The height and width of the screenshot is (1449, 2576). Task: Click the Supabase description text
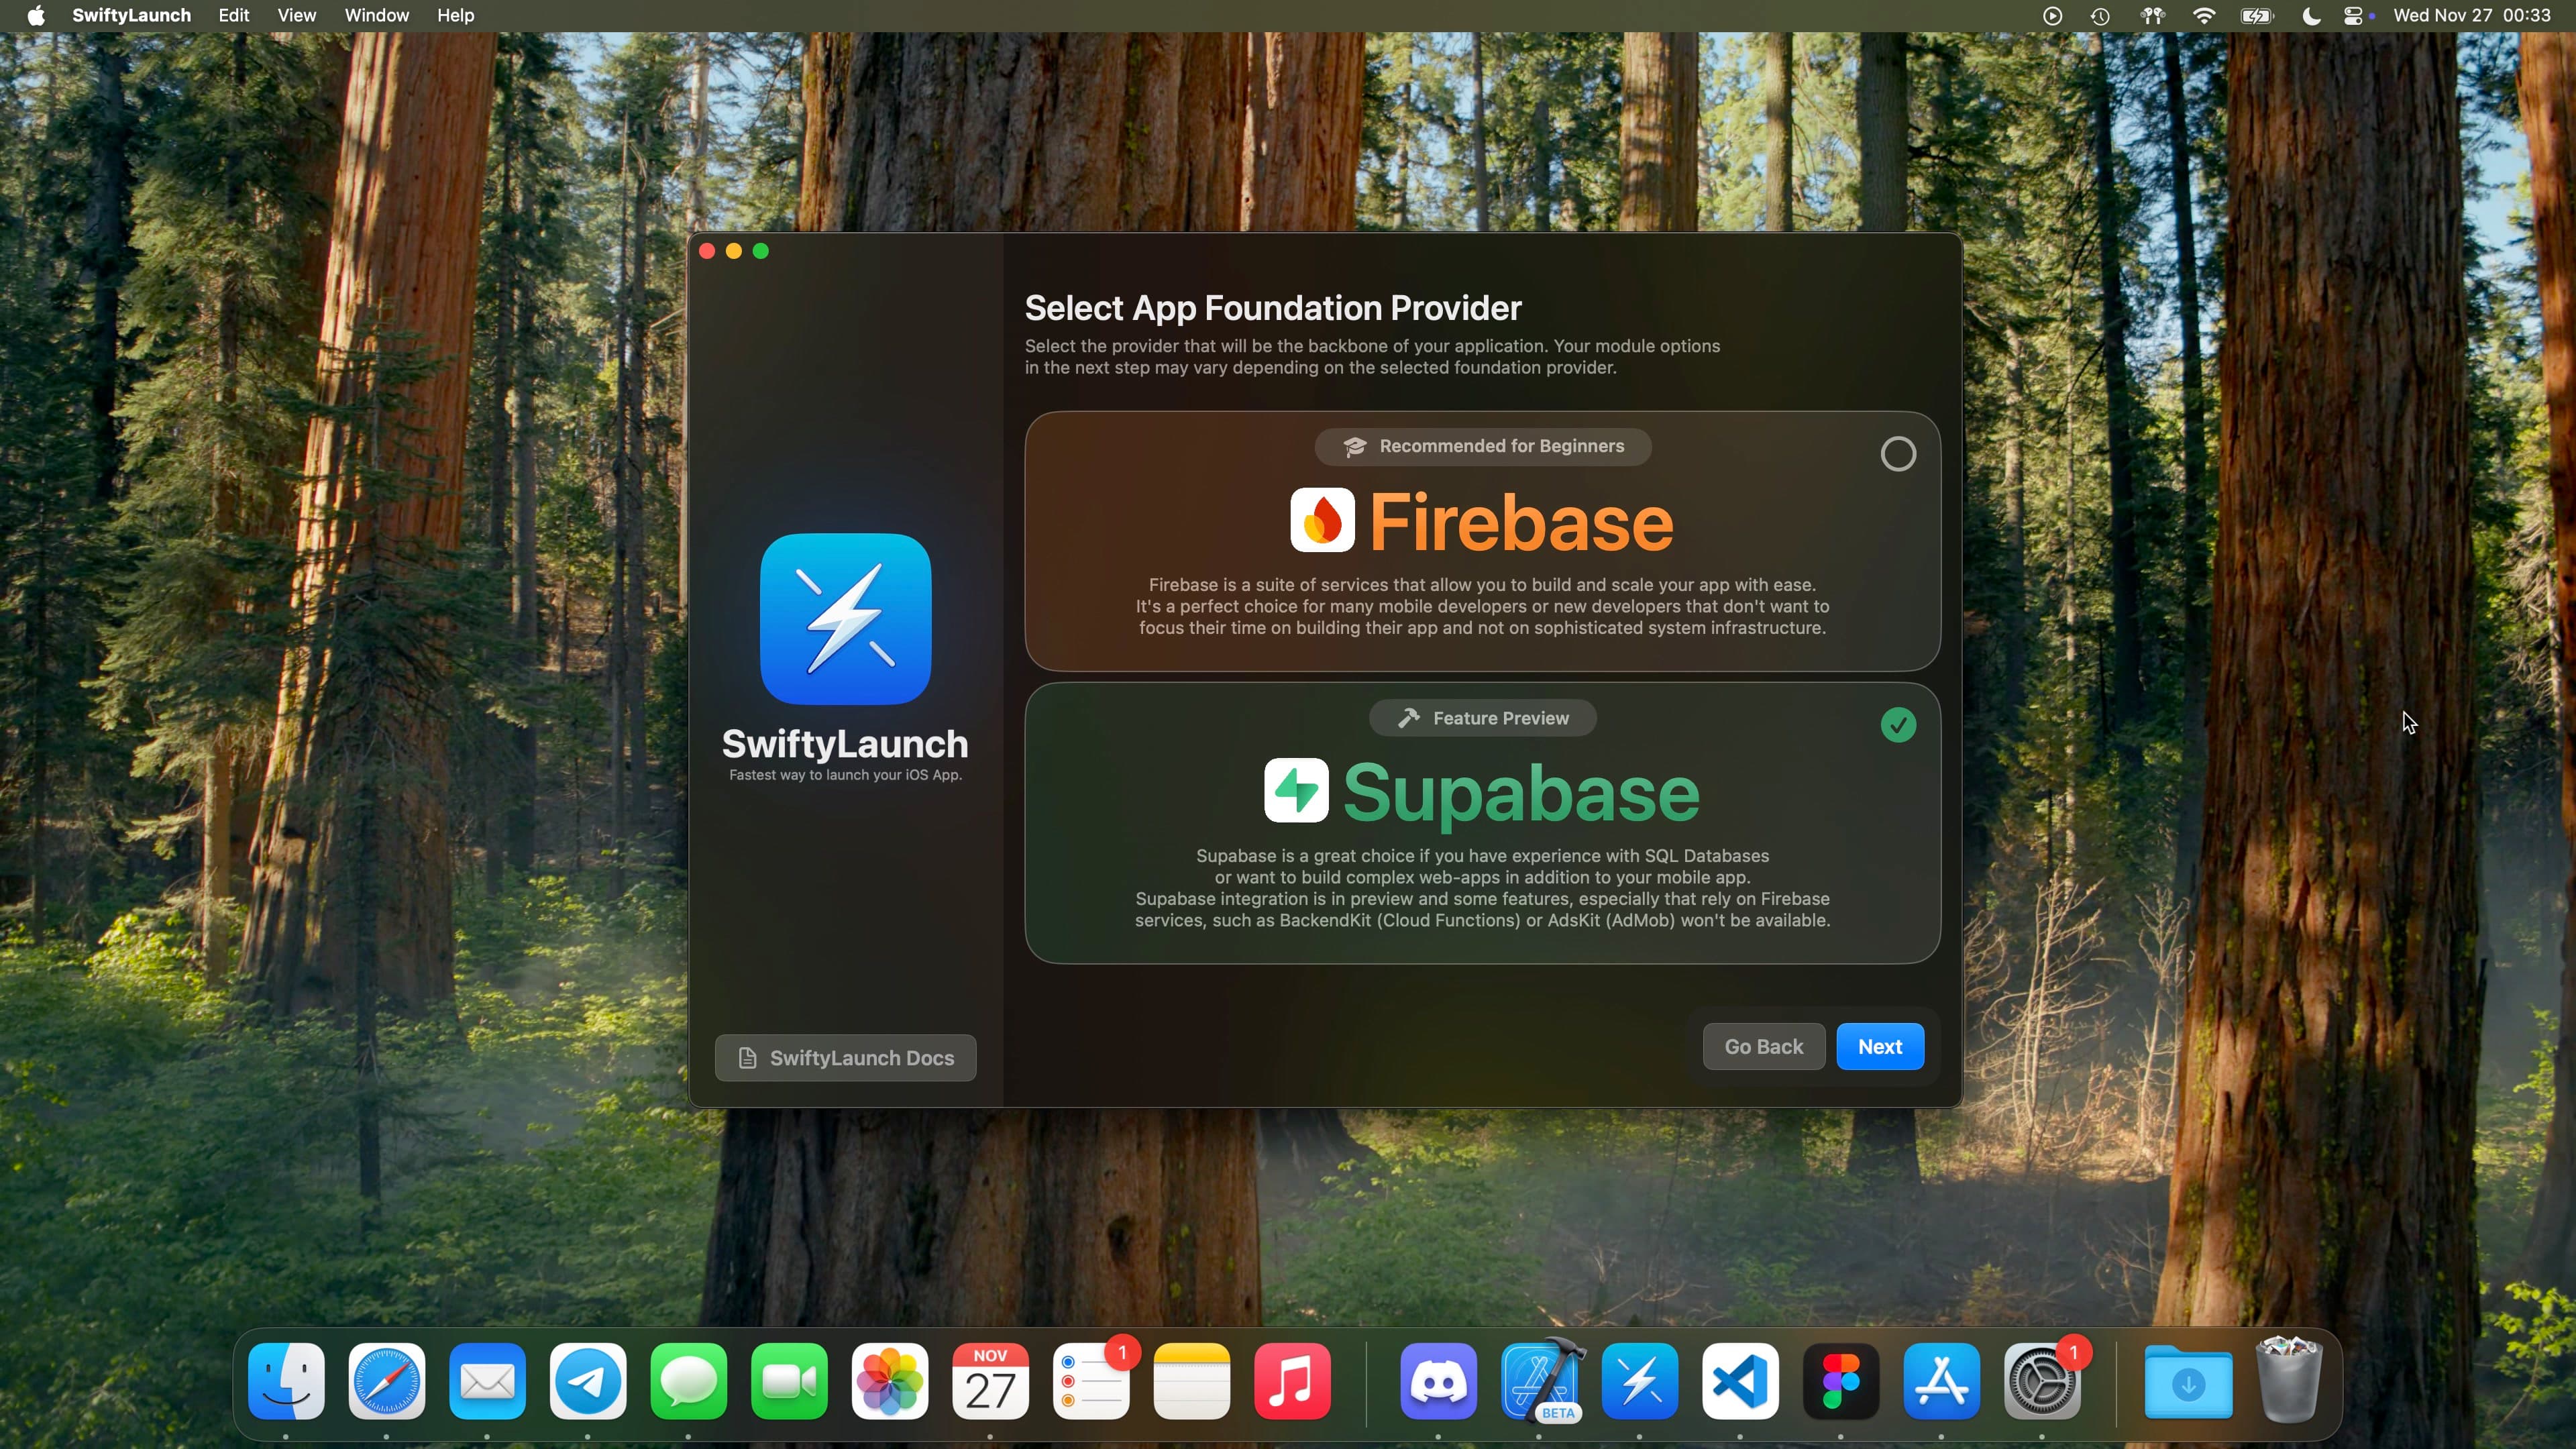point(1482,888)
